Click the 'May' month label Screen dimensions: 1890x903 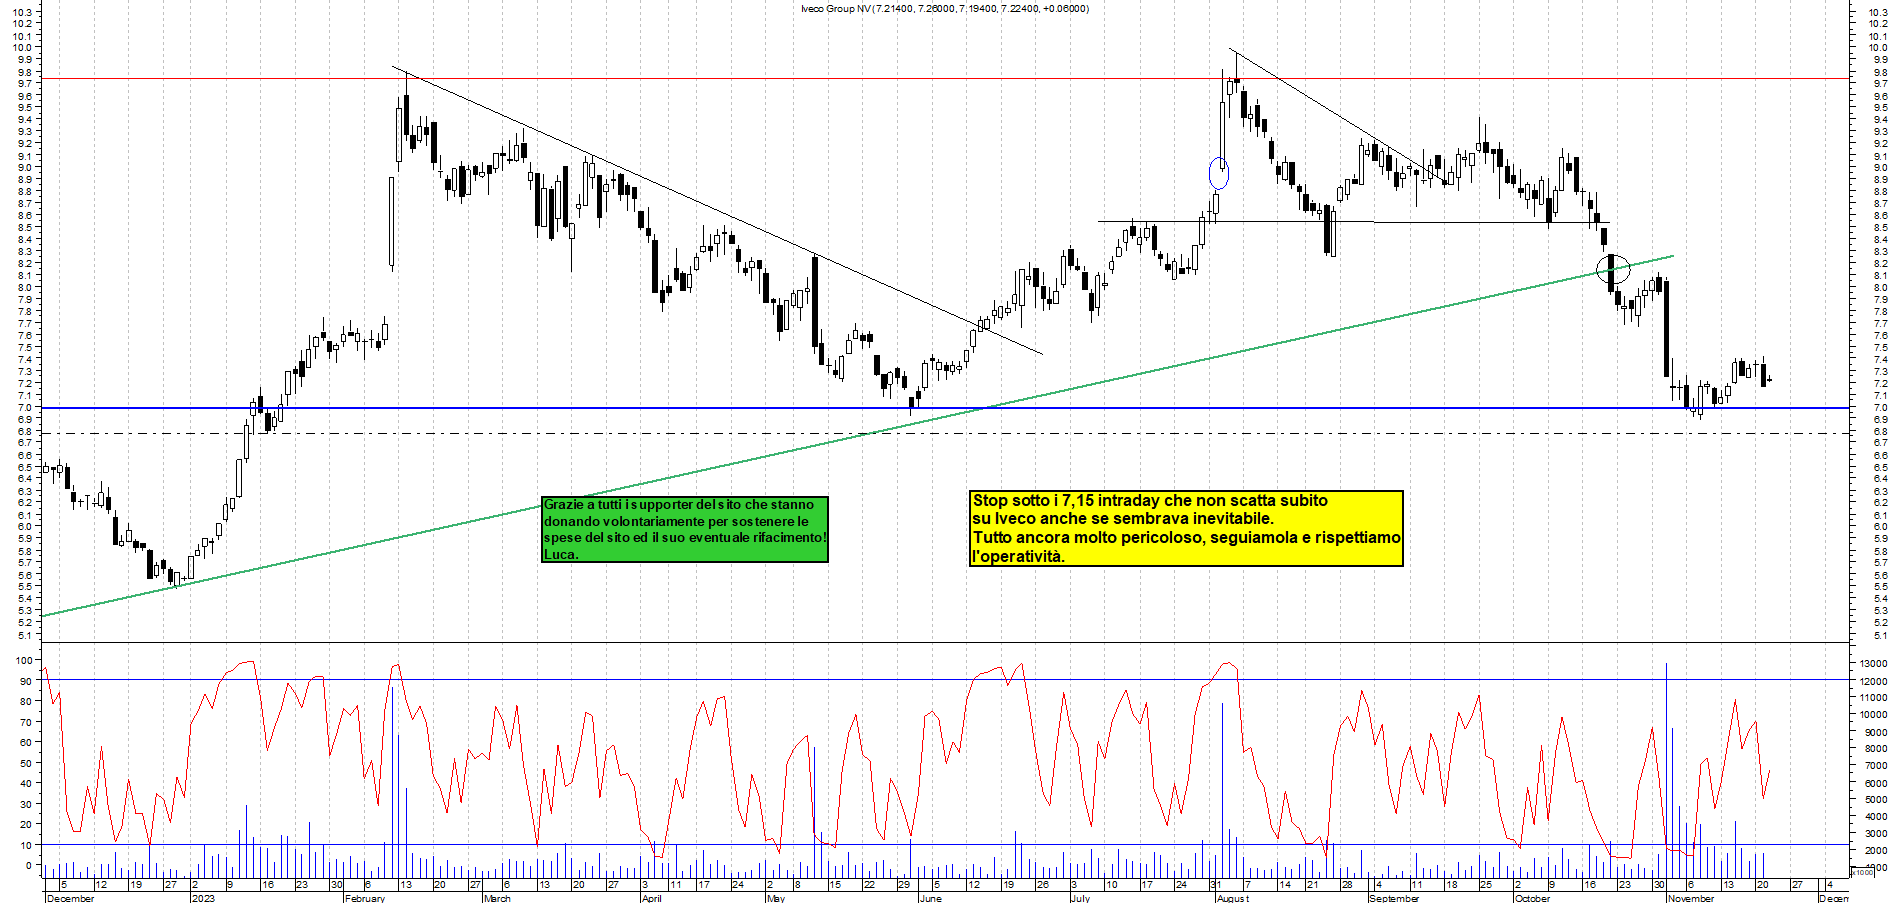pyautogui.click(x=776, y=898)
